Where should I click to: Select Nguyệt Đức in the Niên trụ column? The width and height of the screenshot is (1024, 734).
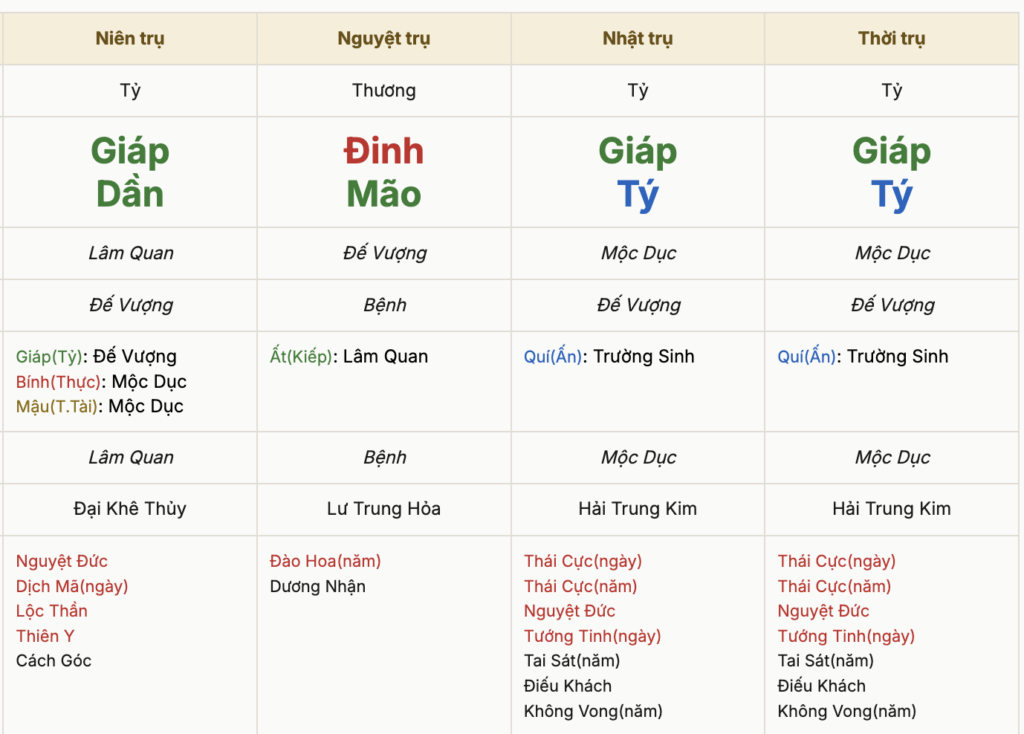click(x=62, y=561)
